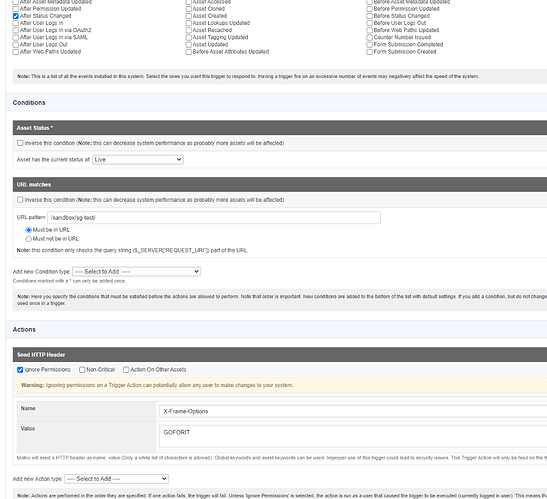Enable the After User Logs In event
Screen dimensions: 547x499
16,23
